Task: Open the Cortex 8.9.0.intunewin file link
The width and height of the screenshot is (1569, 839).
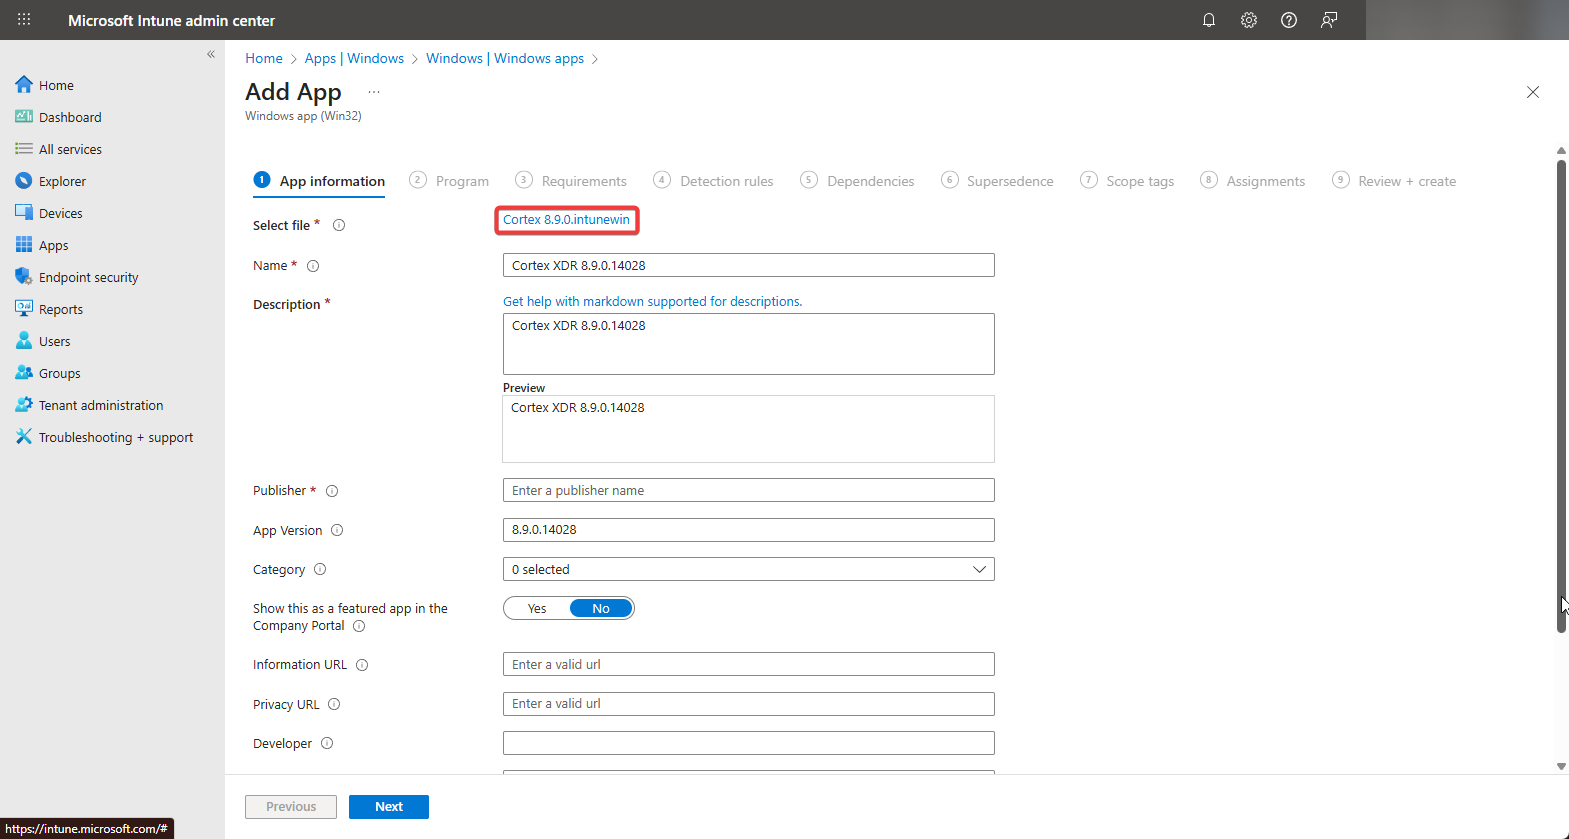Action: tap(566, 220)
